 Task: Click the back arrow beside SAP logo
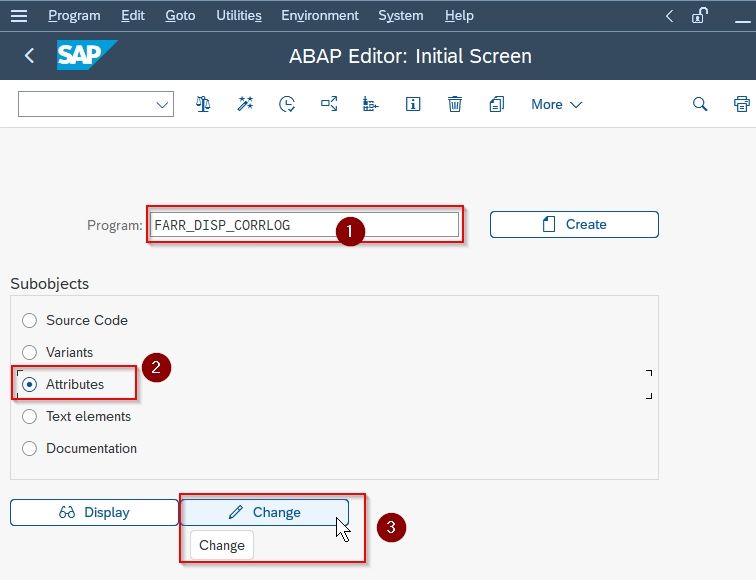[x=29, y=55]
